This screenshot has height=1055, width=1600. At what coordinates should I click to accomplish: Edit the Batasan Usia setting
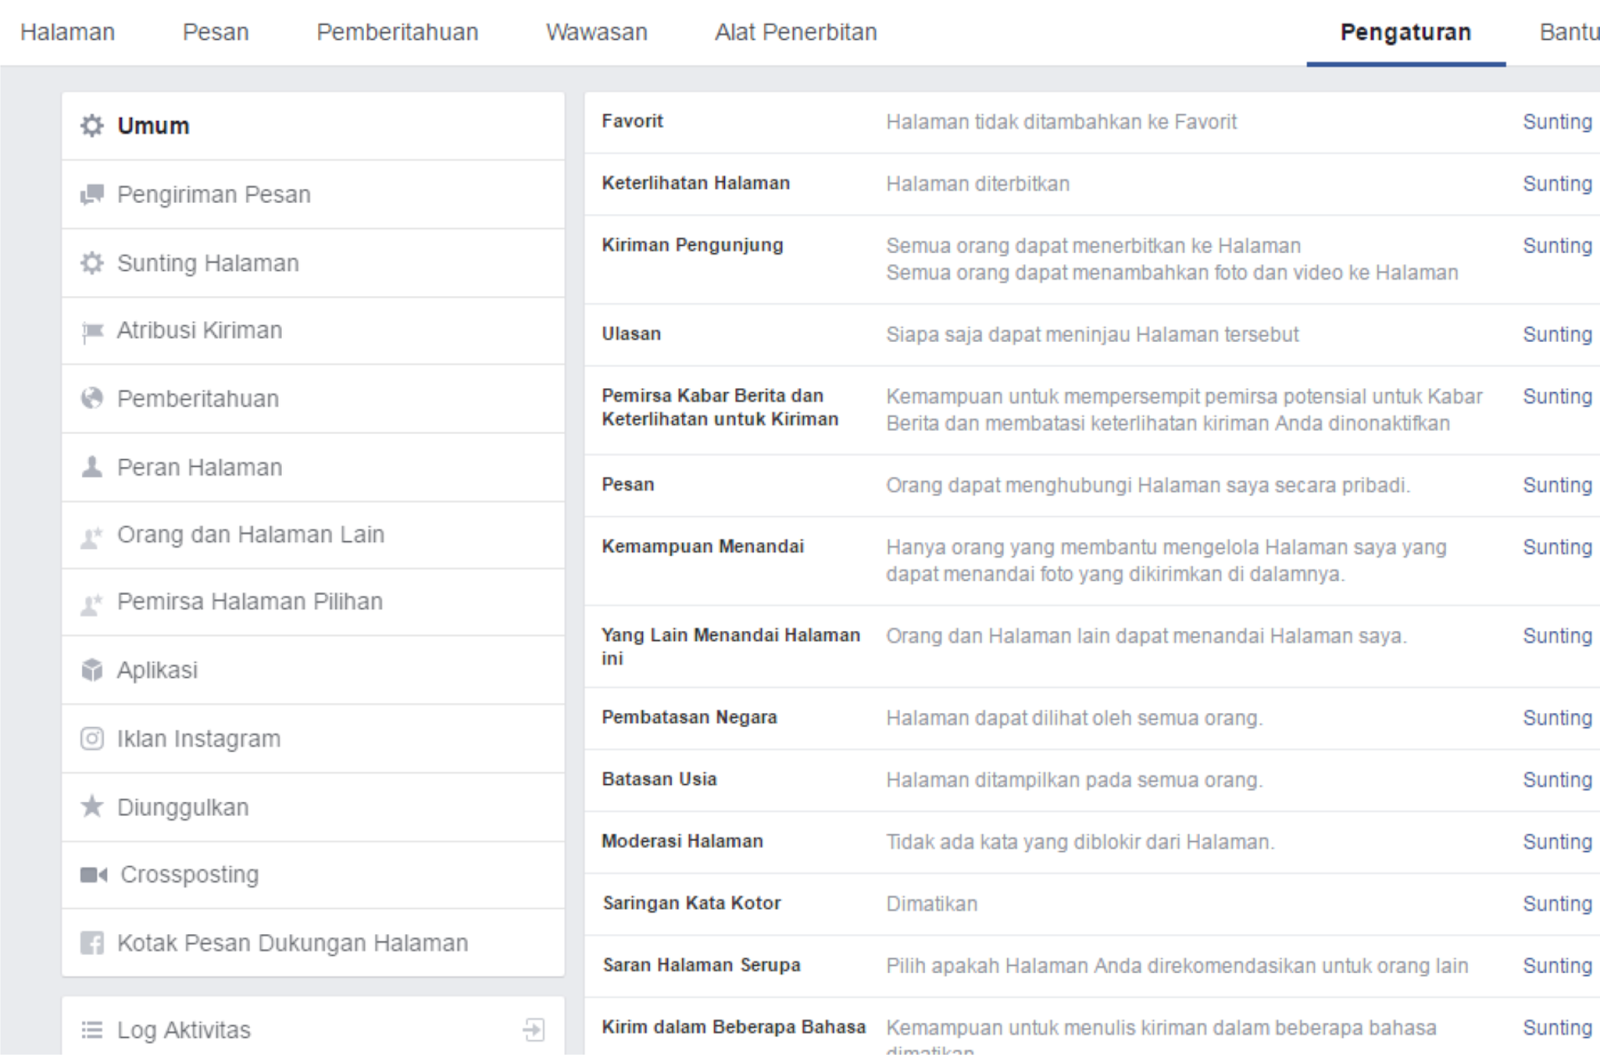(x=1557, y=779)
